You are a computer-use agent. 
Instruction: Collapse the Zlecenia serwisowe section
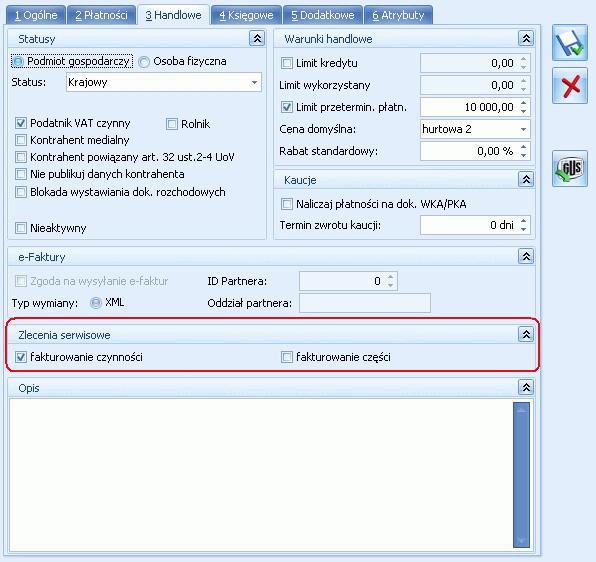coord(526,334)
